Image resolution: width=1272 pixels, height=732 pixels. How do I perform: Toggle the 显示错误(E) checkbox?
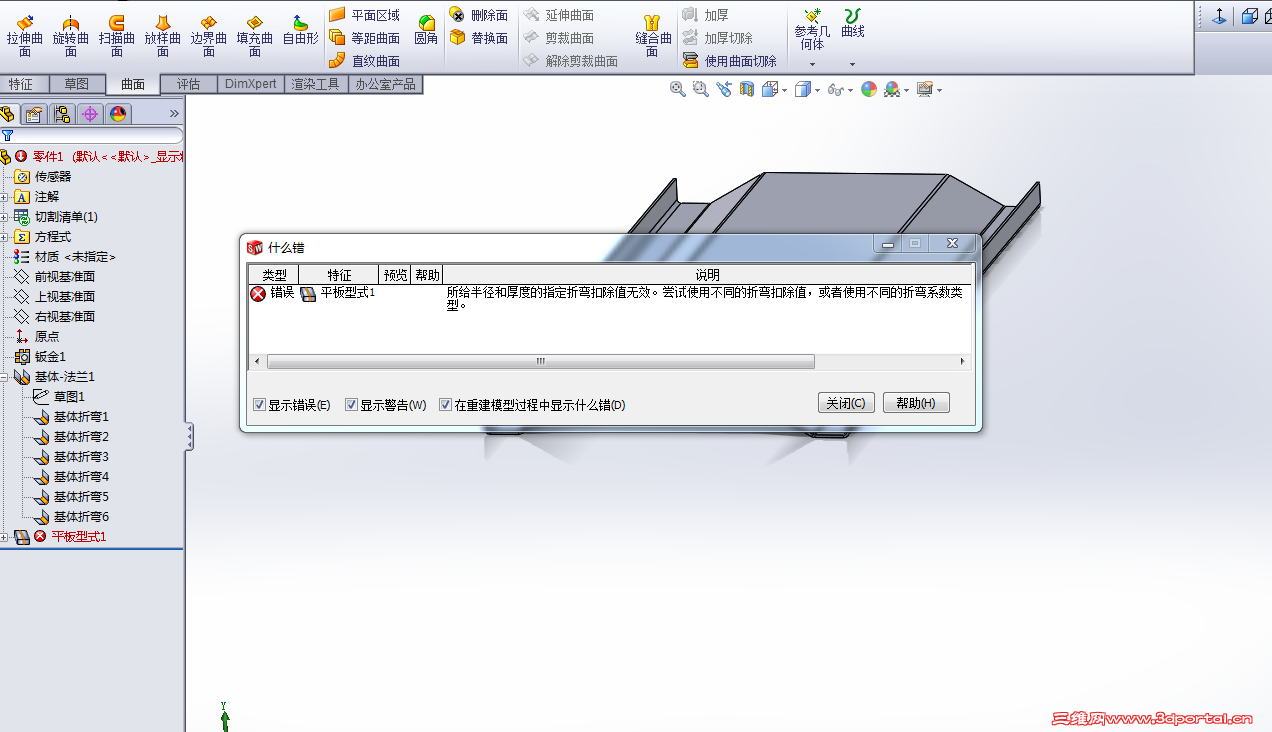(260, 405)
